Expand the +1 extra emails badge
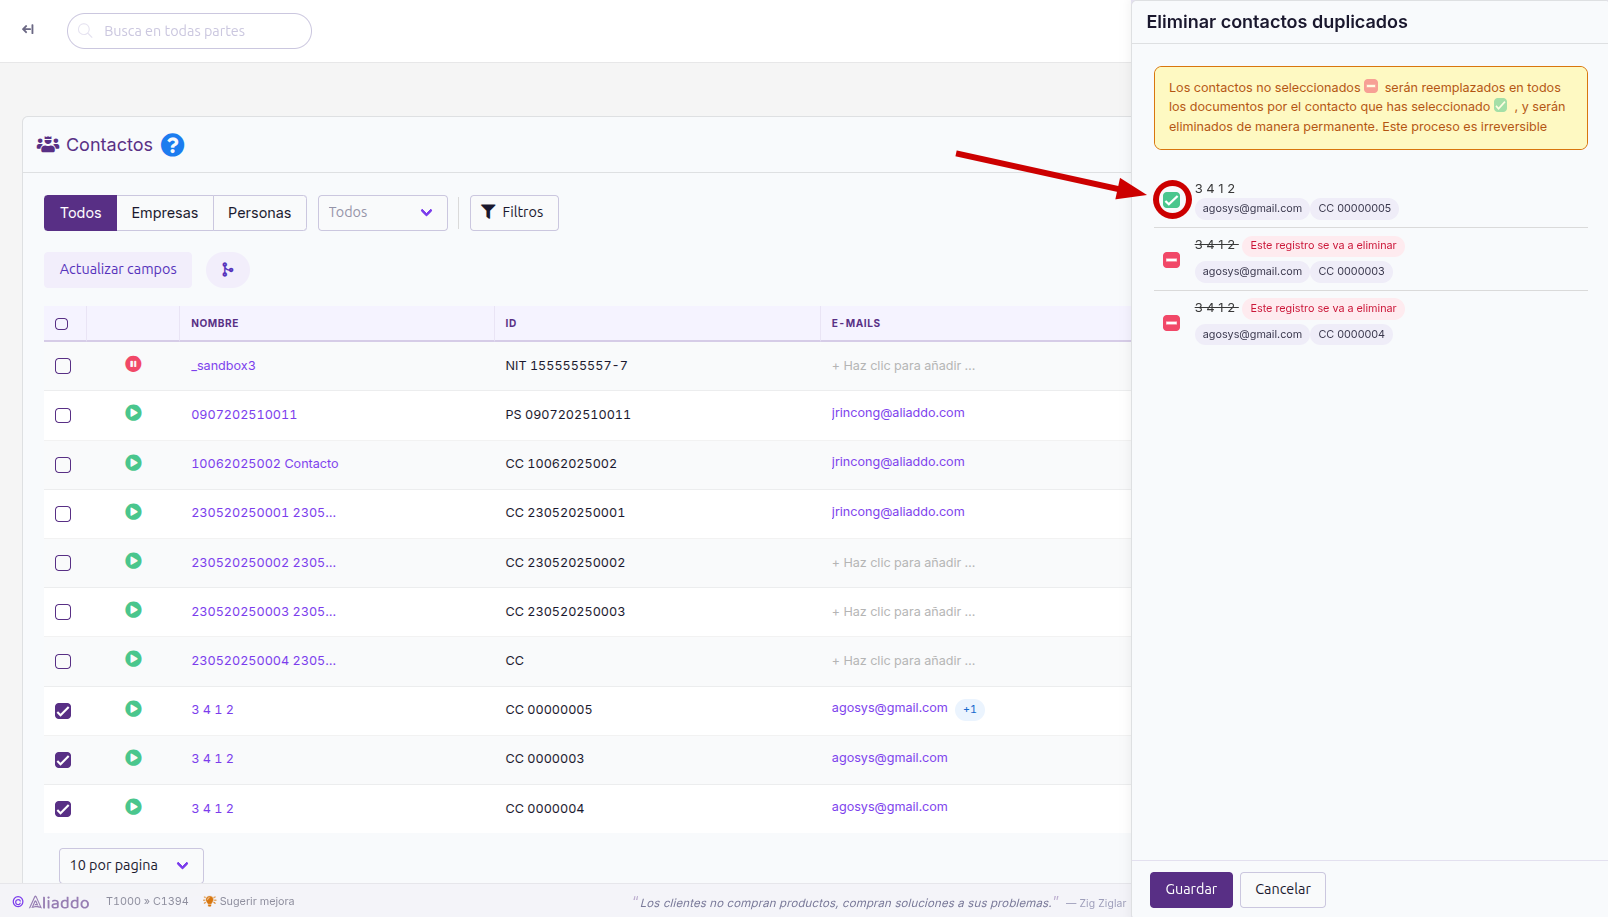This screenshot has width=1608, height=917. pos(970,709)
